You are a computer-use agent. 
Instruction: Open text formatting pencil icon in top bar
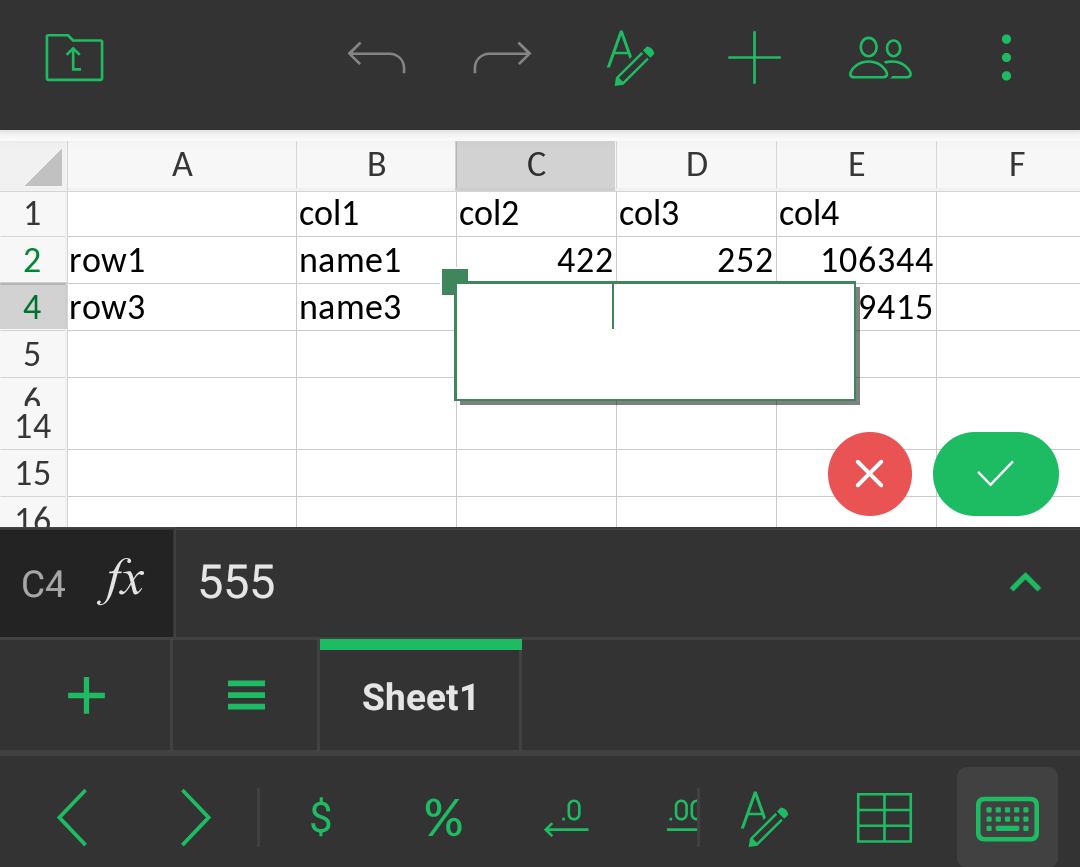click(631, 58)
